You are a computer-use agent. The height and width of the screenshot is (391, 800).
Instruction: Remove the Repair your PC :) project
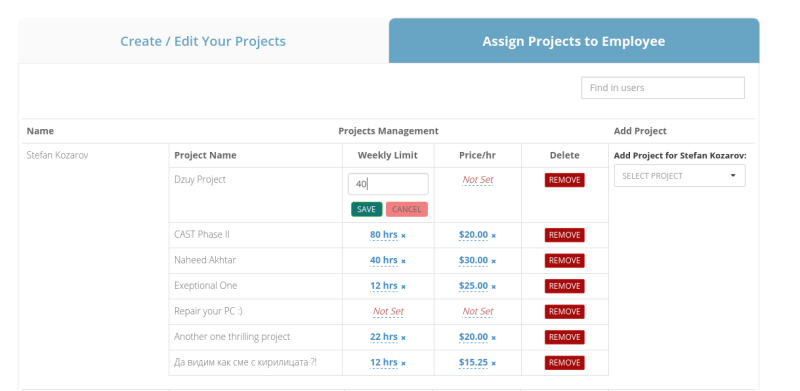coord(564,311)
